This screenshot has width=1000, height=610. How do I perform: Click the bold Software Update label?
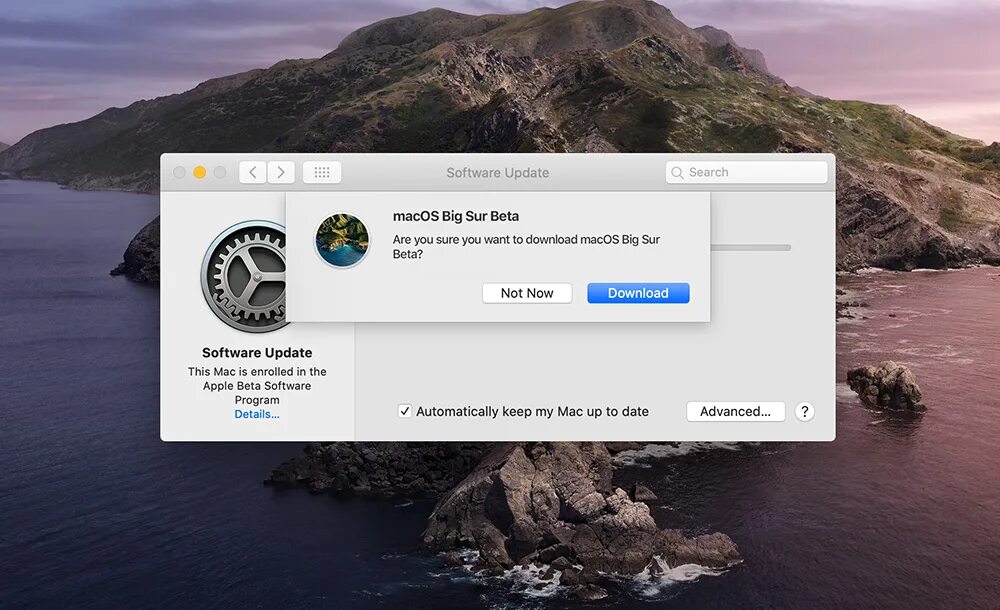257,353
